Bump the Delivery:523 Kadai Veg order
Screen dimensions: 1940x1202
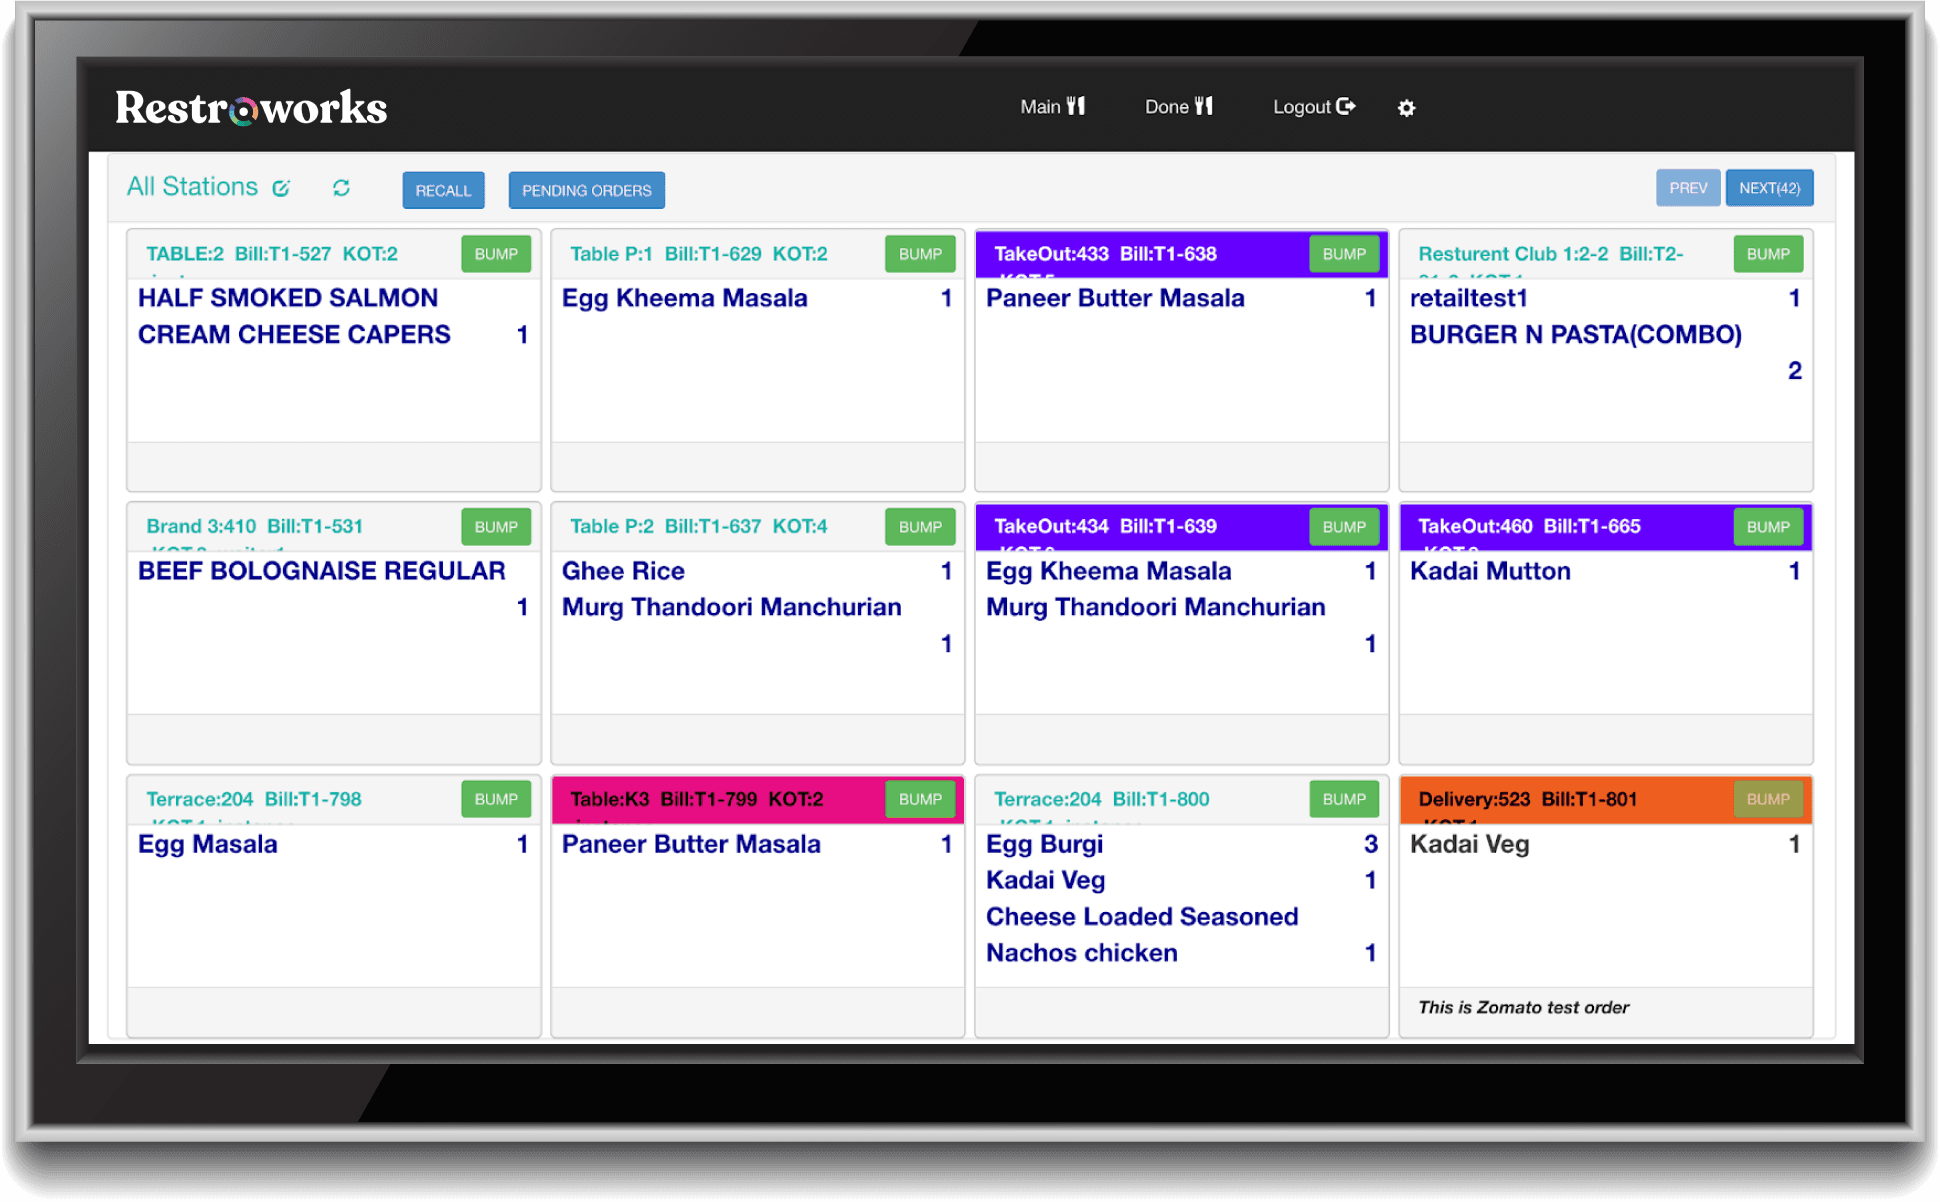1767,799
